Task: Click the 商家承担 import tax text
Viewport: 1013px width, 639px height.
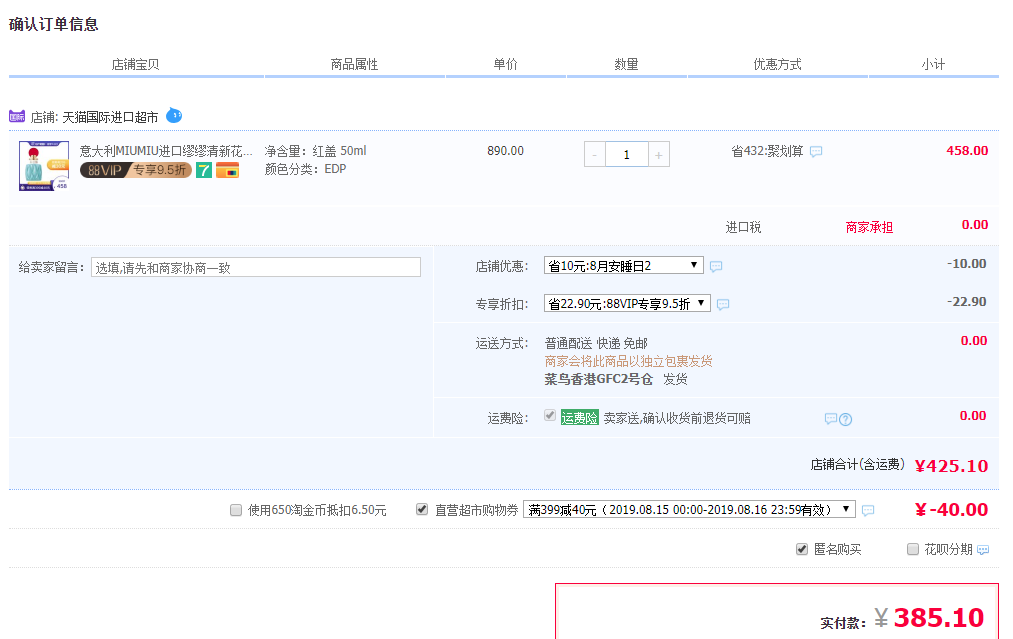Action: pos(870,227)
